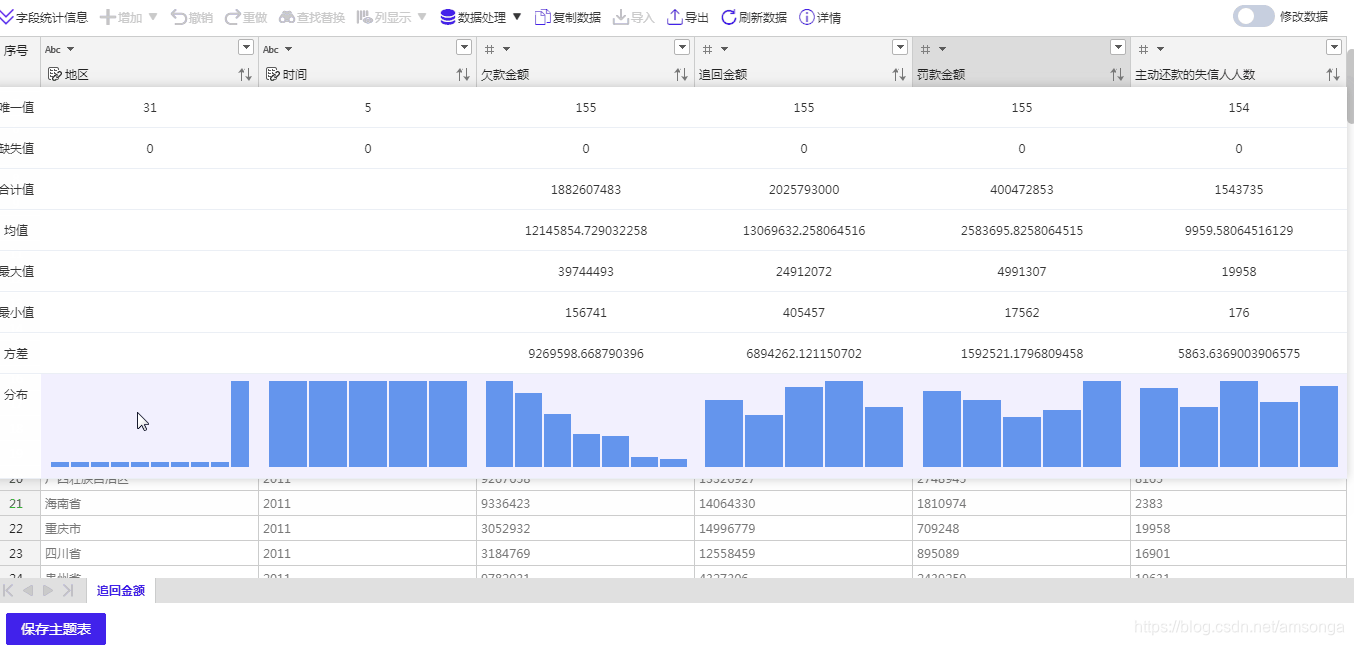This screenshot has height=645, width=1354.
Task: Change the Abc data type of 地区 column
Action: coord(60,50)
